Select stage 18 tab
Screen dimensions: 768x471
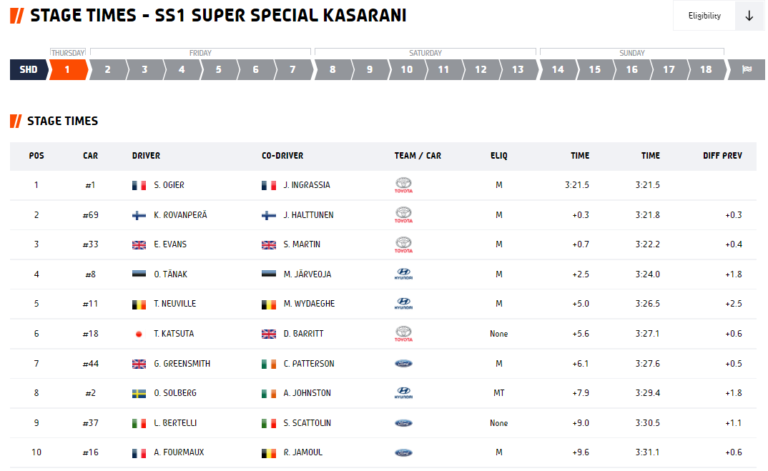pyautogui.click(x=706, y=70)
